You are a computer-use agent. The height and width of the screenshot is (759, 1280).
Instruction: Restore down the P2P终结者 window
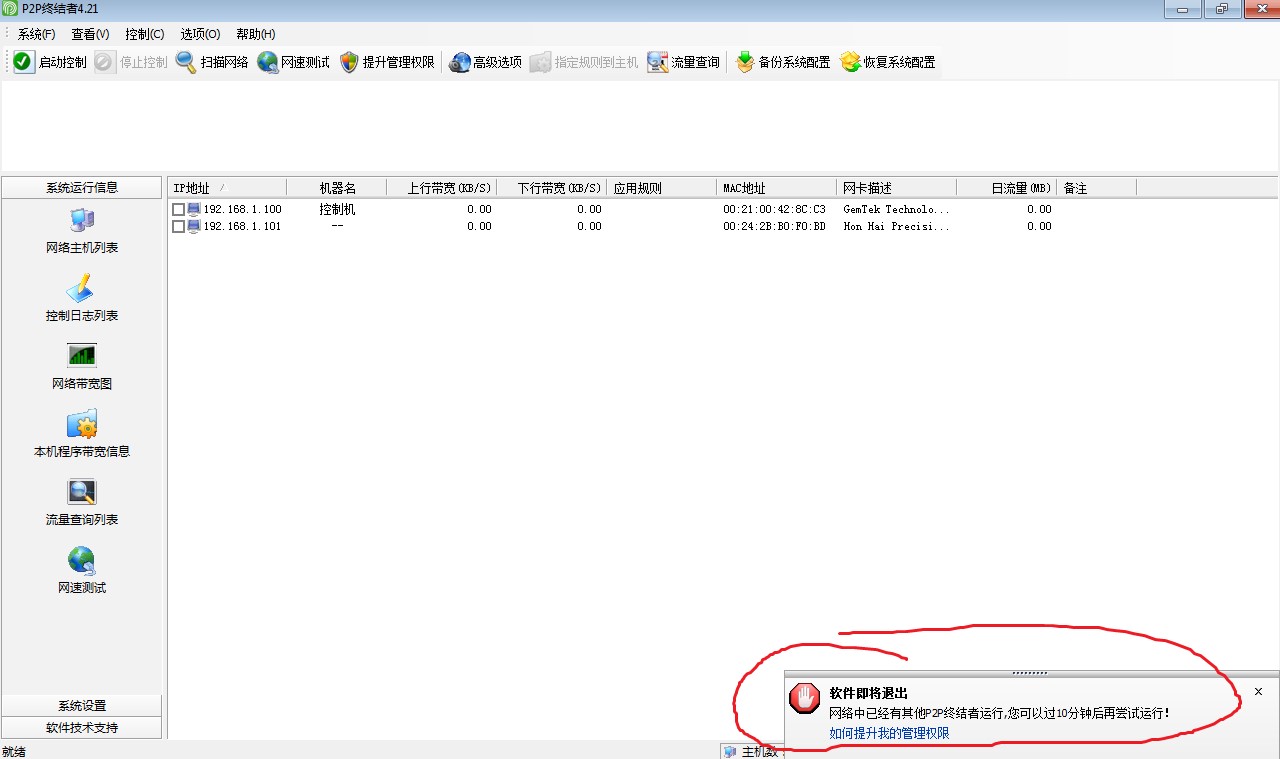(x=1222, y=10)
